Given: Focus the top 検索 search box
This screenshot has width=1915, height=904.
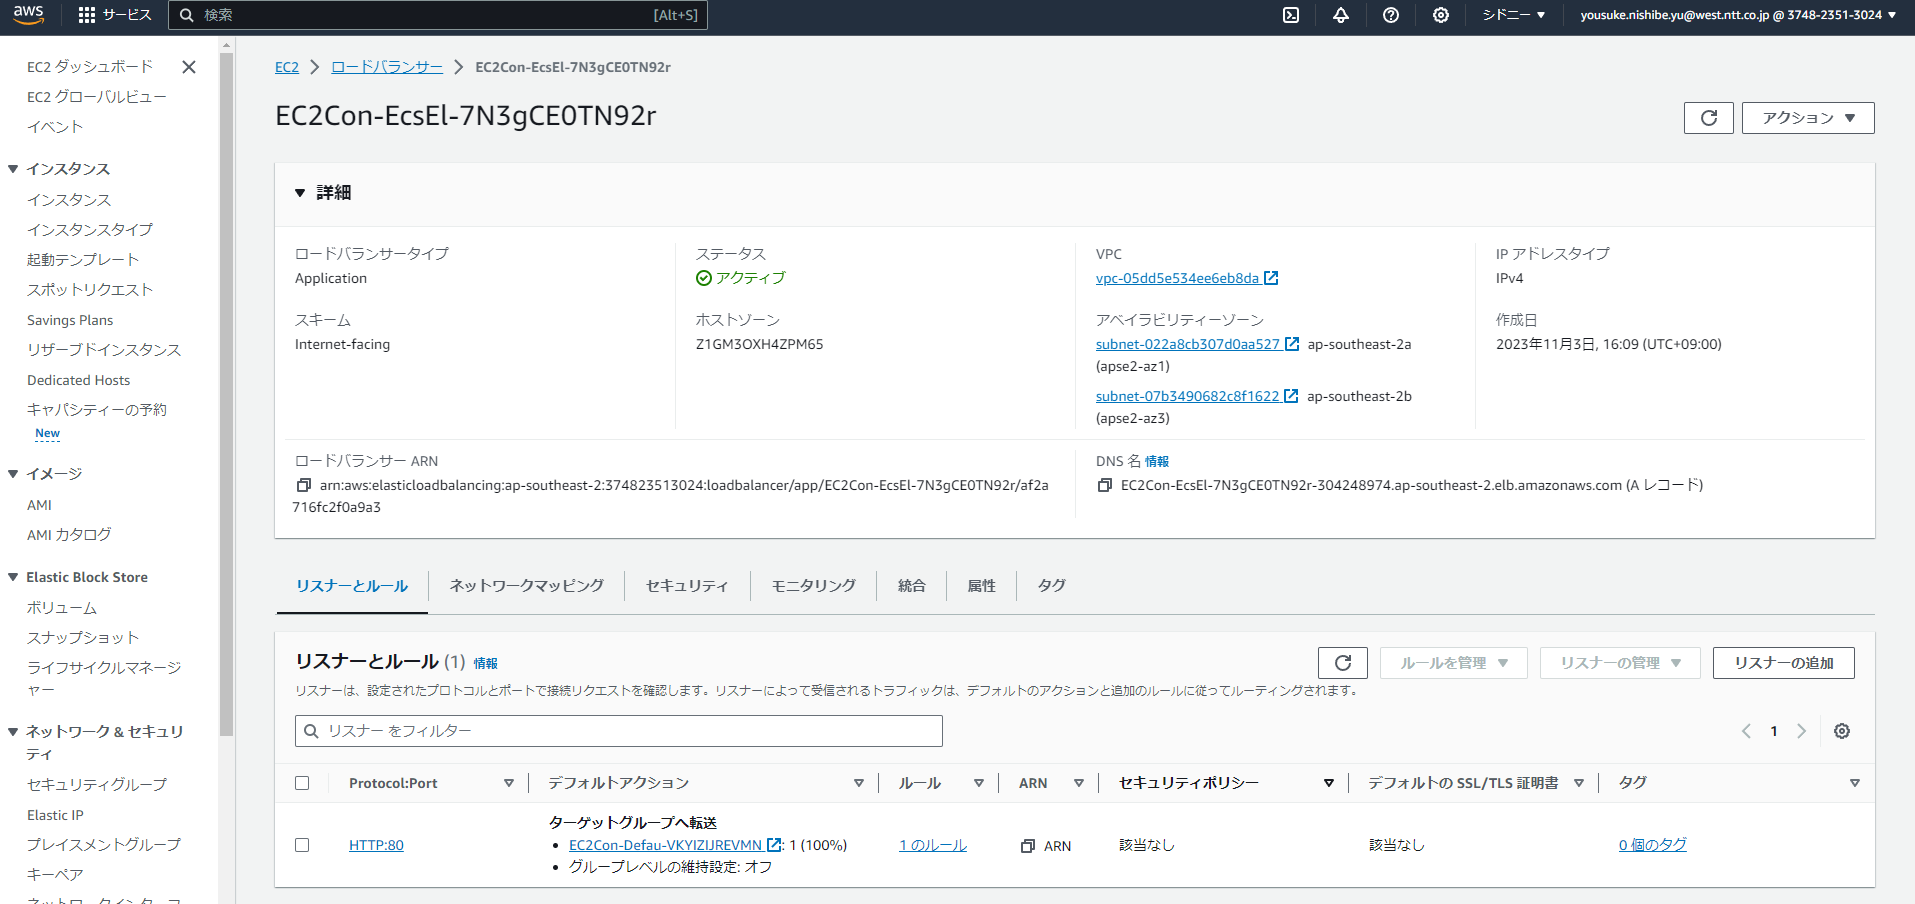Looking at the screenshot, I should coord(438,15).
